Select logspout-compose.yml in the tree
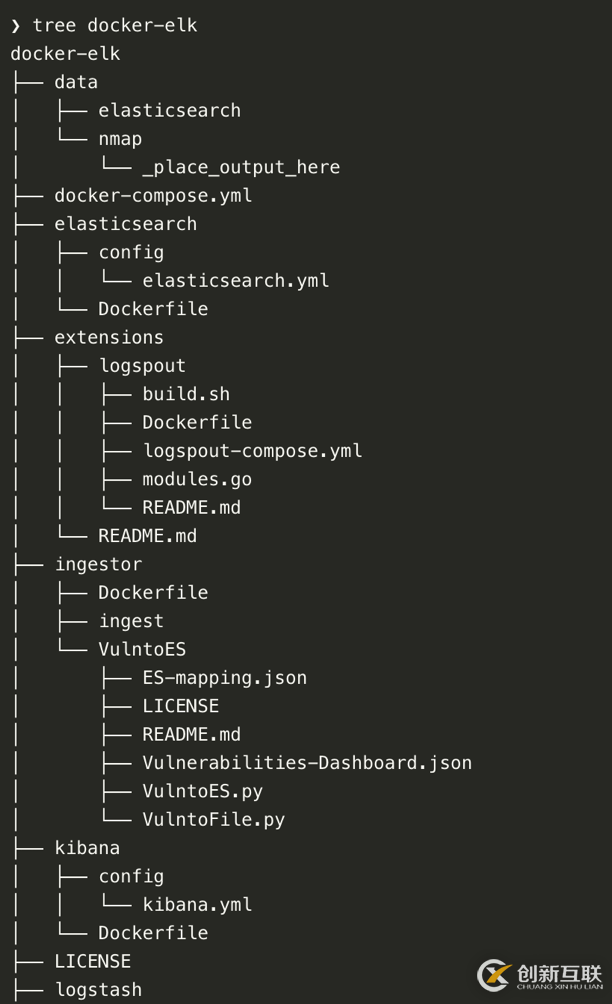The height and width of the screenshot is (1004, 612). (252, 451)
